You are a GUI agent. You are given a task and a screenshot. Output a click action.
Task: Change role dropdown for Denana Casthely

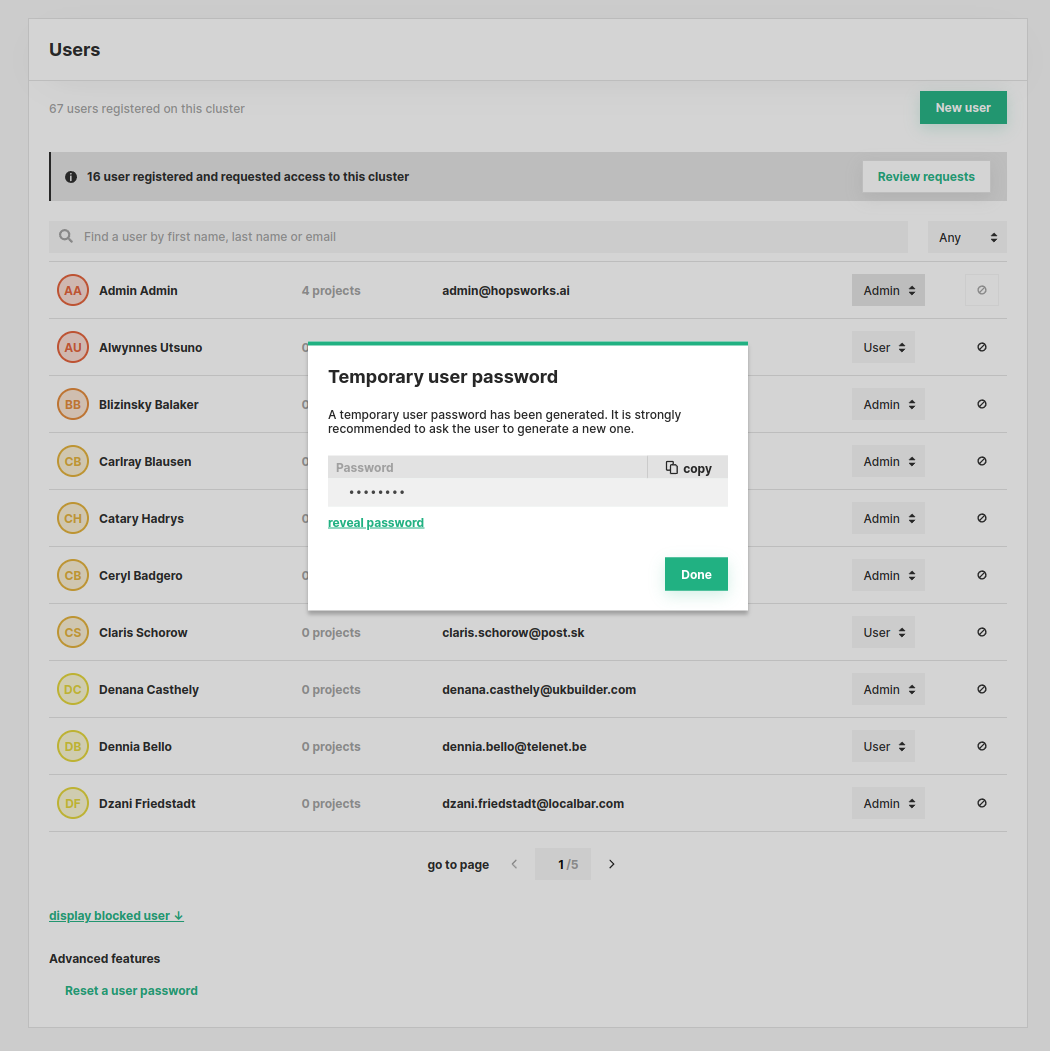tap(888, 690)
